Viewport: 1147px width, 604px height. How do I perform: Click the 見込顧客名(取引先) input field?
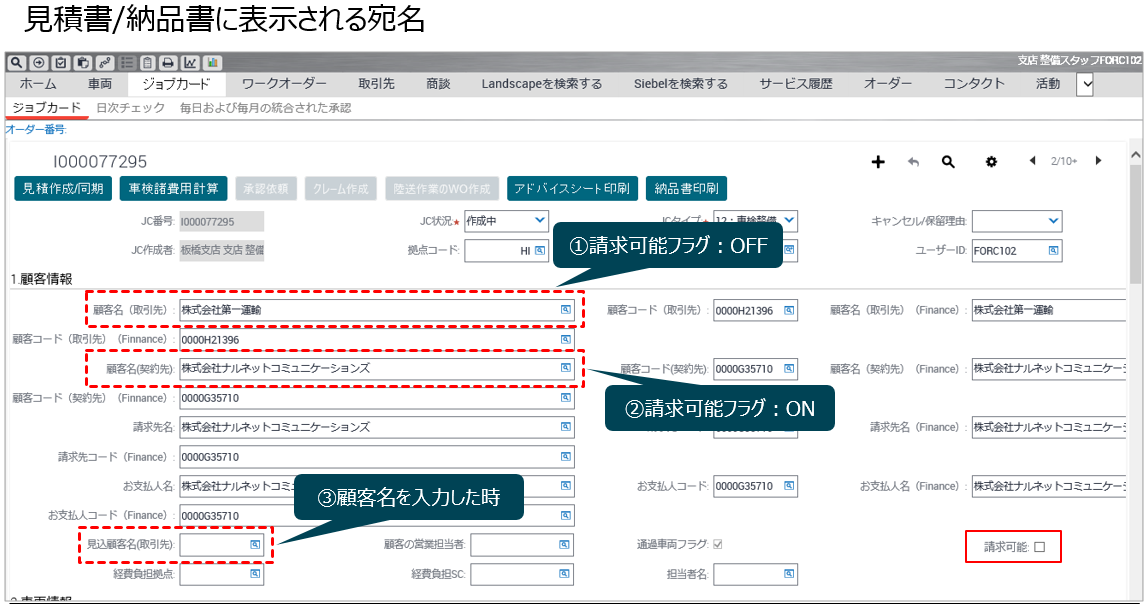[213, 545]
